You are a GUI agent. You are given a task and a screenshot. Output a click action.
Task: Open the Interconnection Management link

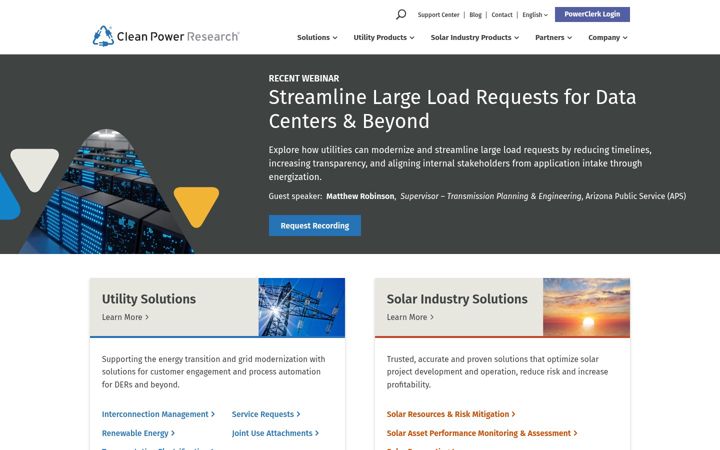click(158, 414)
